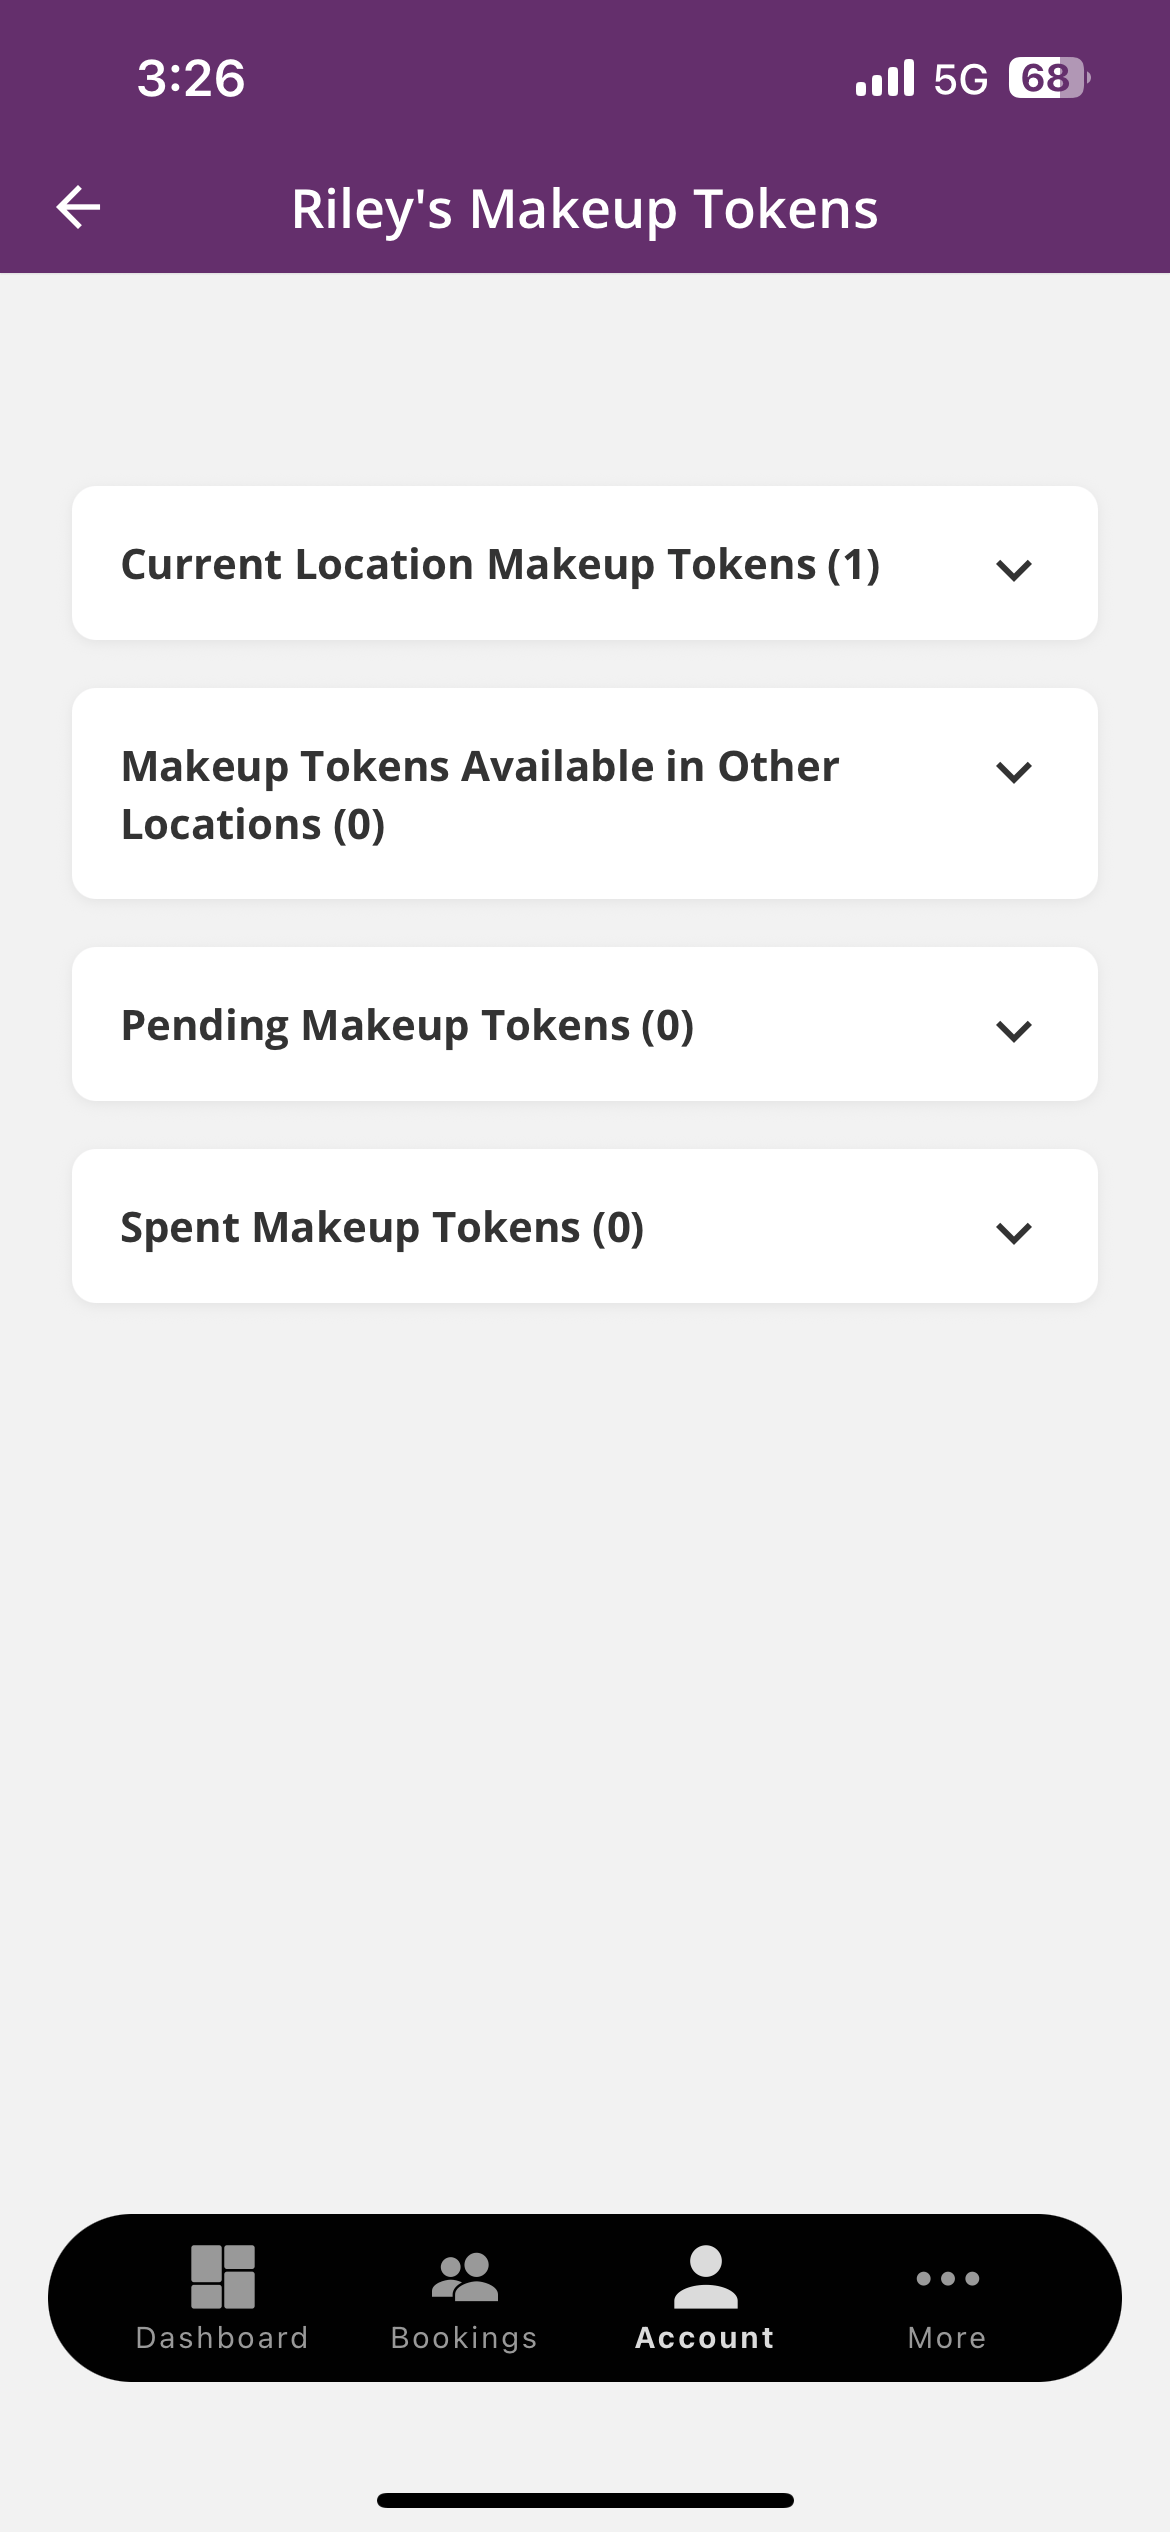Tap the "Current Location Makeup Tokens (1)" text
Viewport: 1170px width, 2532px height.
pos(500,565)
